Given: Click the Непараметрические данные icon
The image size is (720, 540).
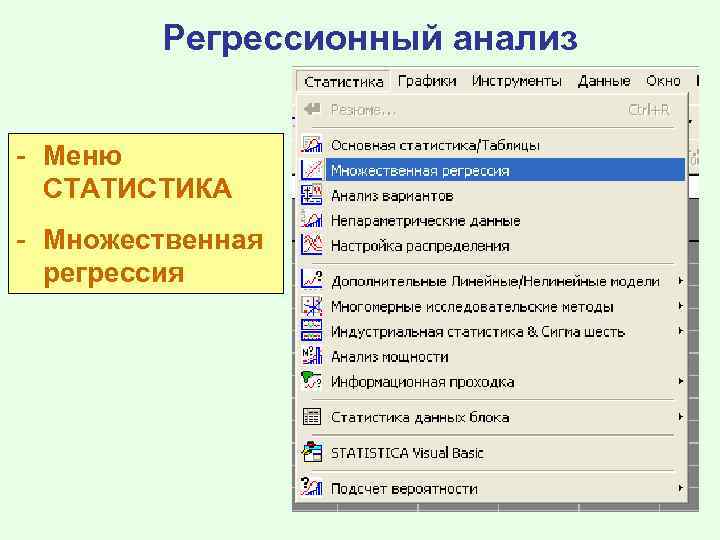Looking at the screenshot, I should [312, 219].
